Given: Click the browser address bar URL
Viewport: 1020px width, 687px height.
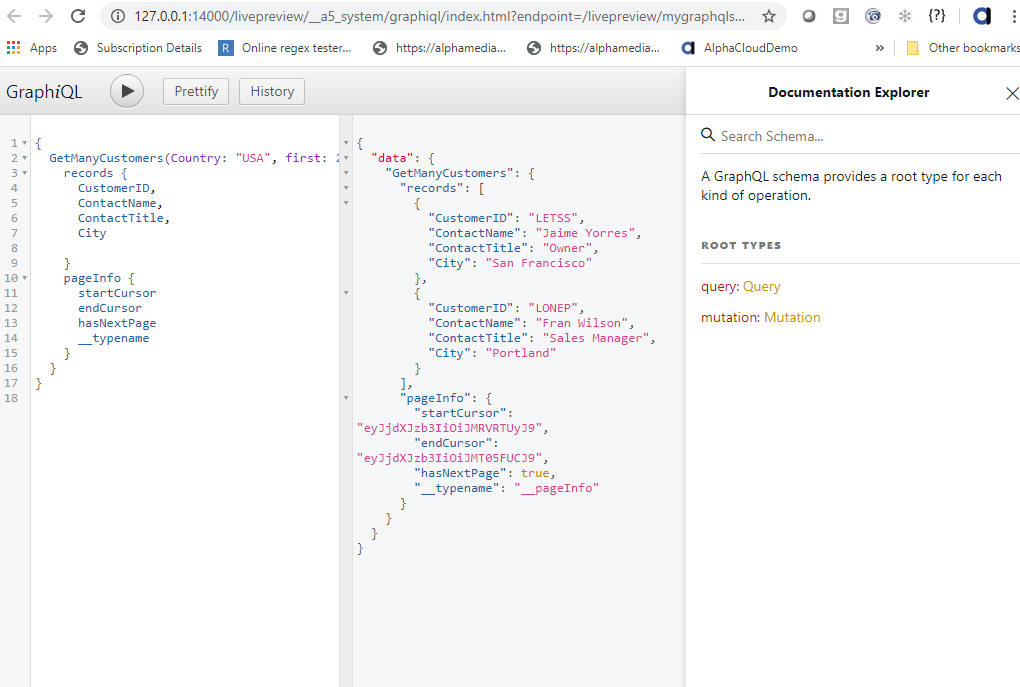Looking at the screenshot, I should 439,16.
